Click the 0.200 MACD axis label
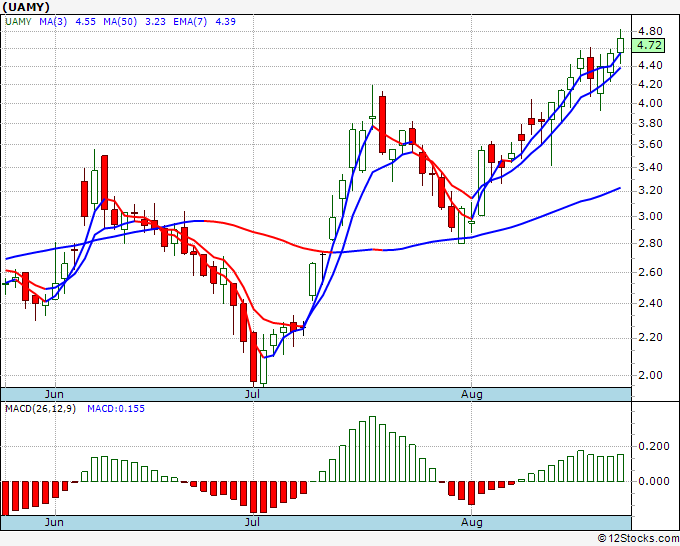Viewport: 680px width, 546px height. [x=654, y=446]
